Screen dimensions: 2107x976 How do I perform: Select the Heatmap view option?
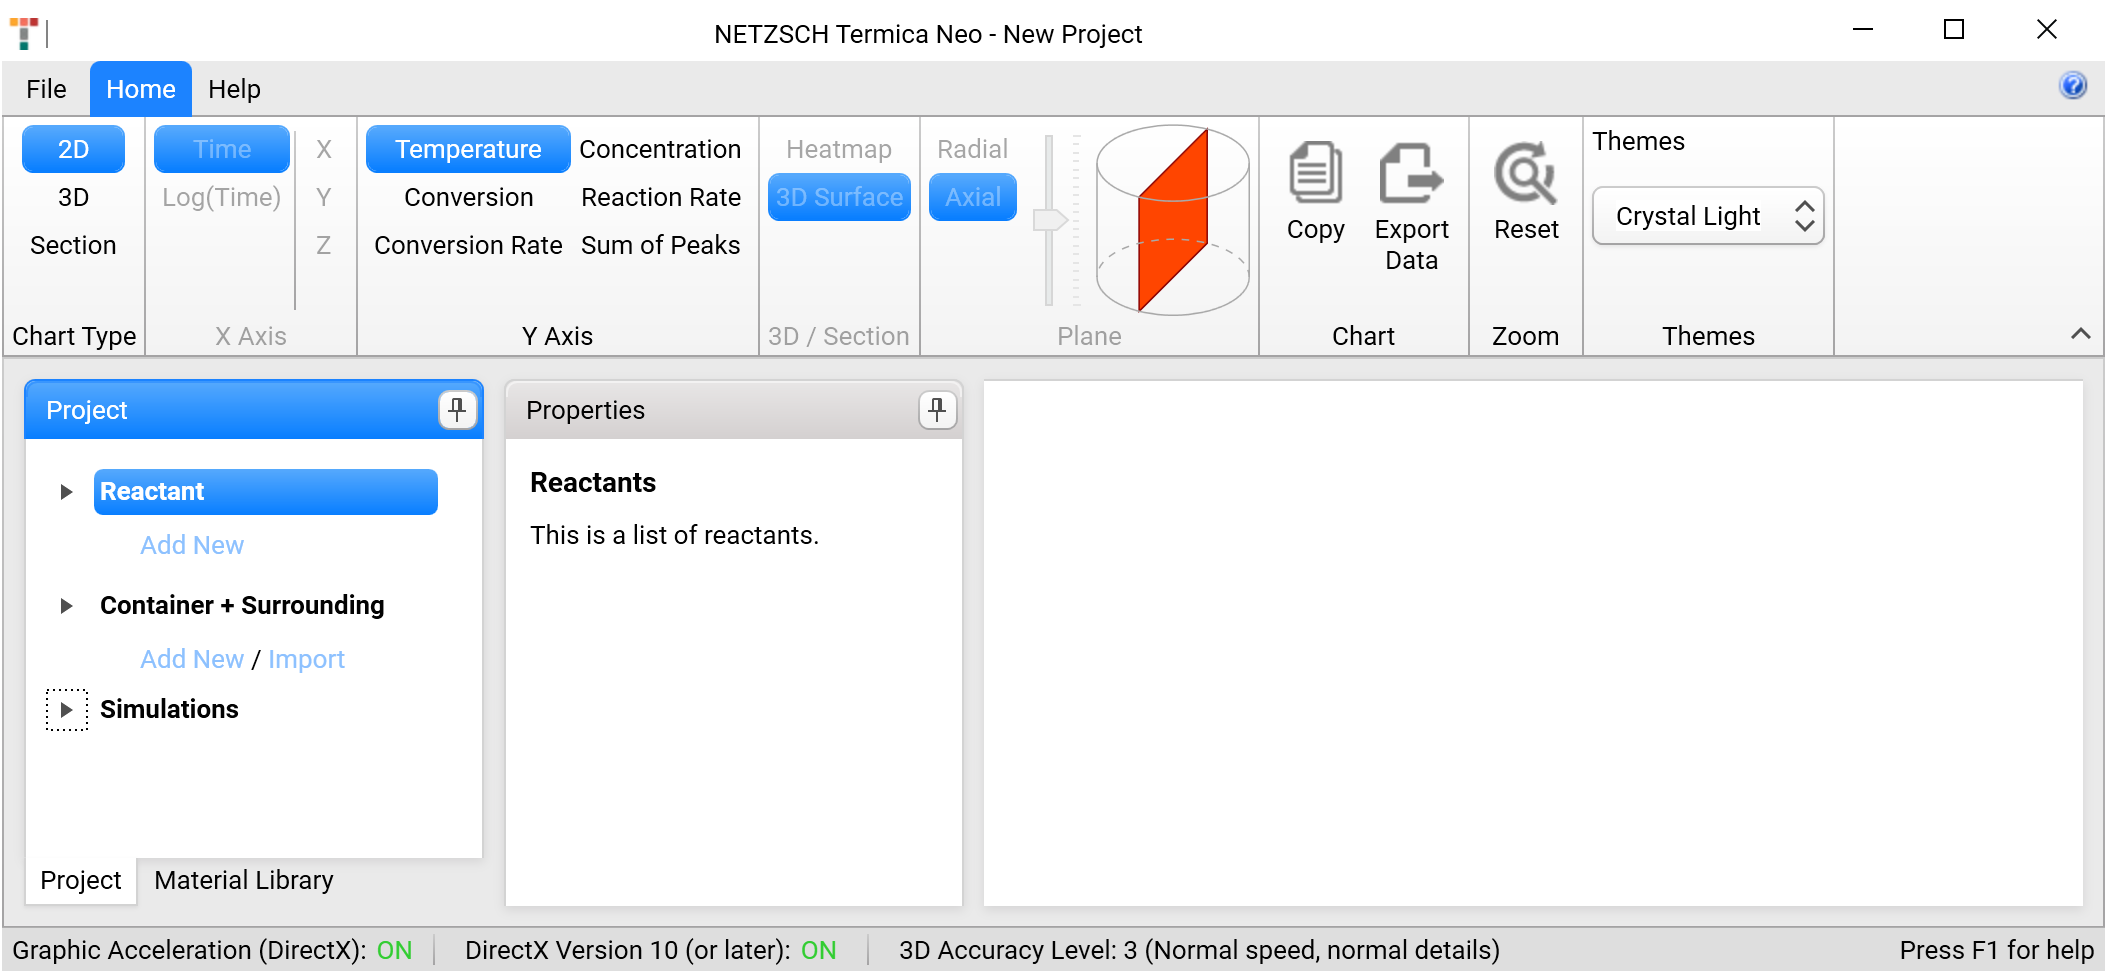[x=839, y=149]
